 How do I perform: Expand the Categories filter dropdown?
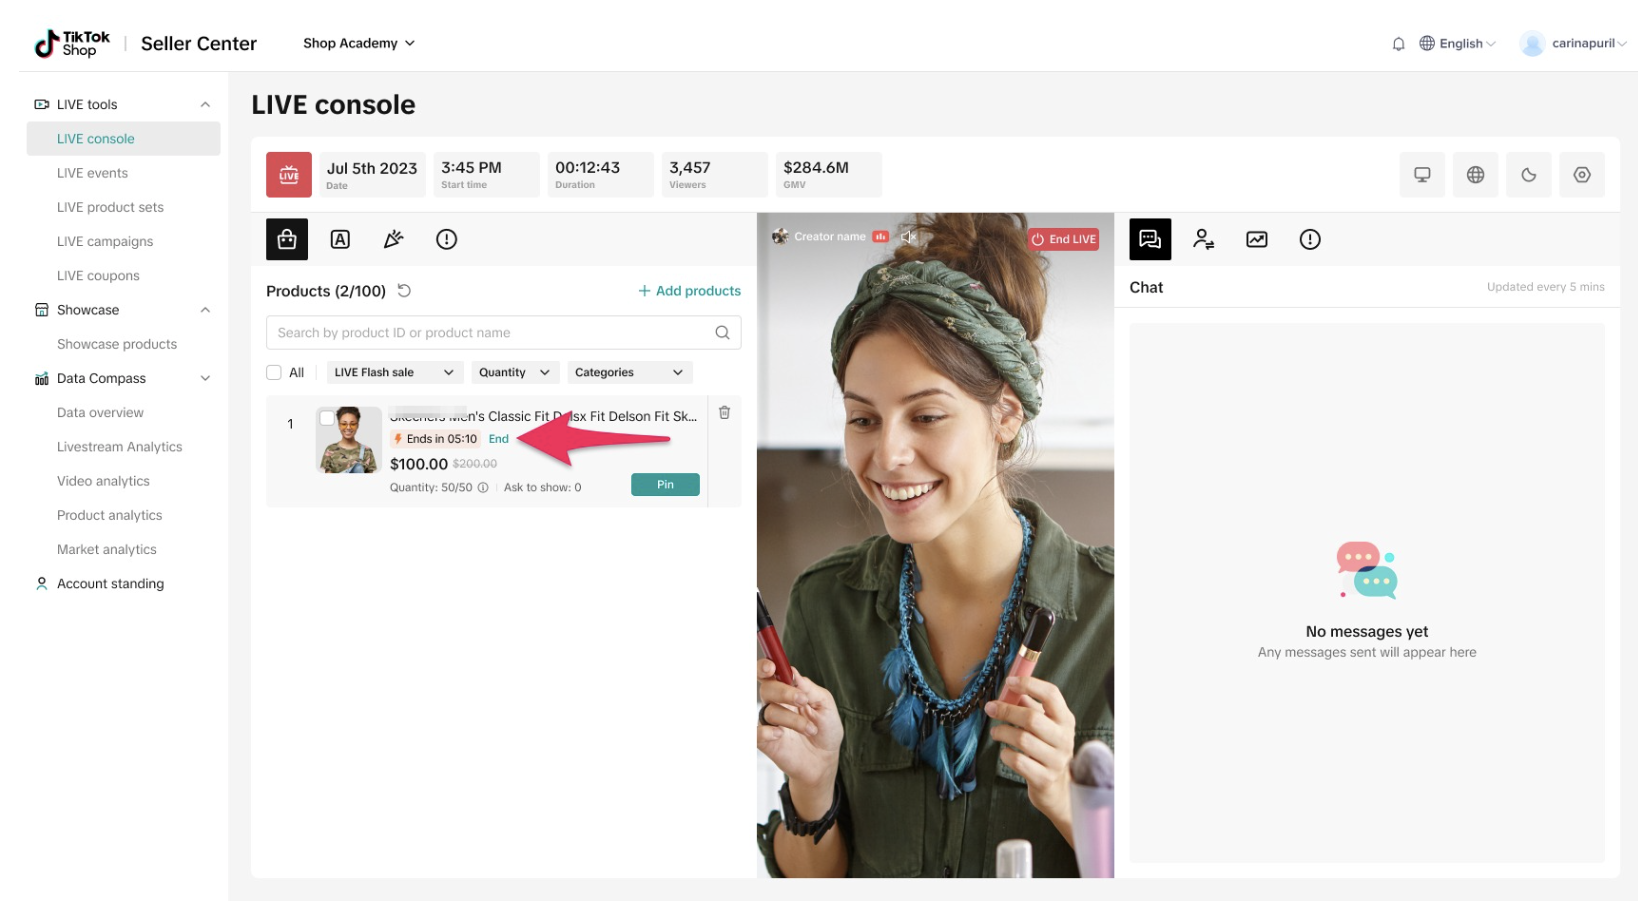click(x=628, y=373)
